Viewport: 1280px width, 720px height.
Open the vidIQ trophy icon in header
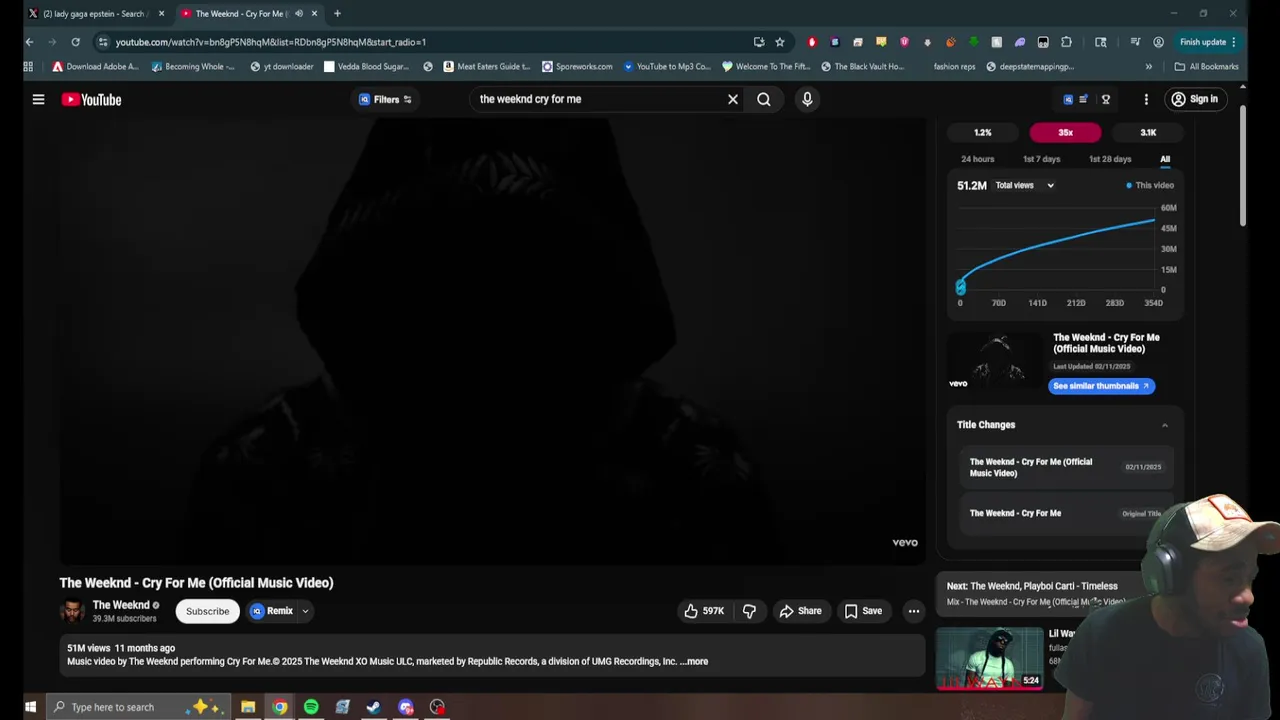(x=1106, y=99)
